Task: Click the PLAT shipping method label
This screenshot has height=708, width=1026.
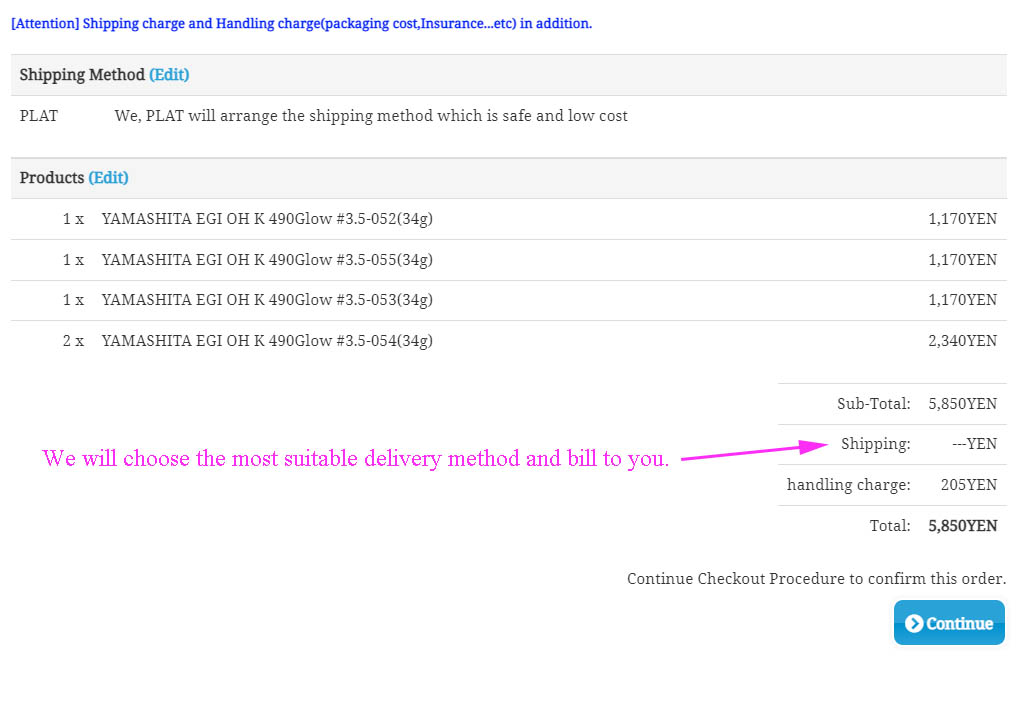Action: point(39,116)
